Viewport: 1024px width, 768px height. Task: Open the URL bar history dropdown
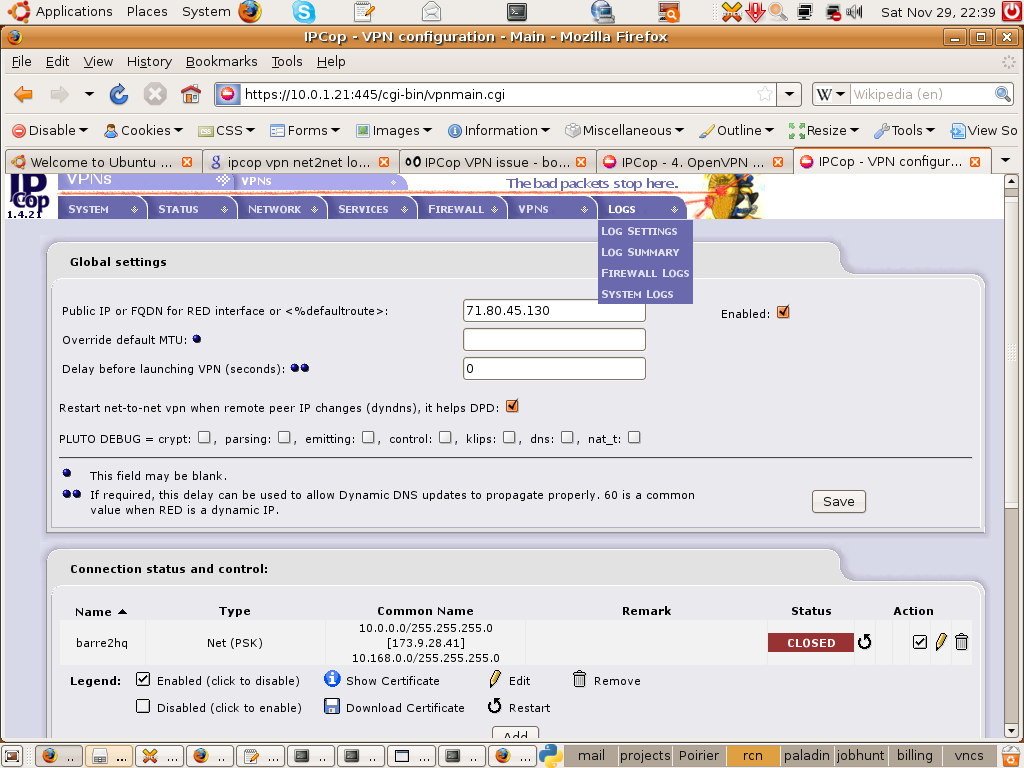[789, 94]
